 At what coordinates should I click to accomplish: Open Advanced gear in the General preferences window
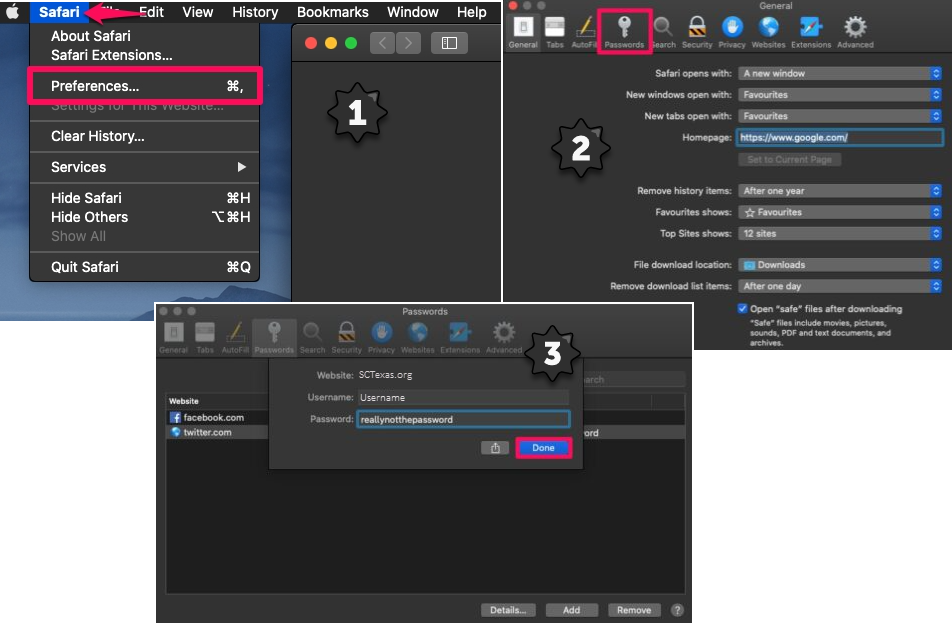[x=855, y=32]
